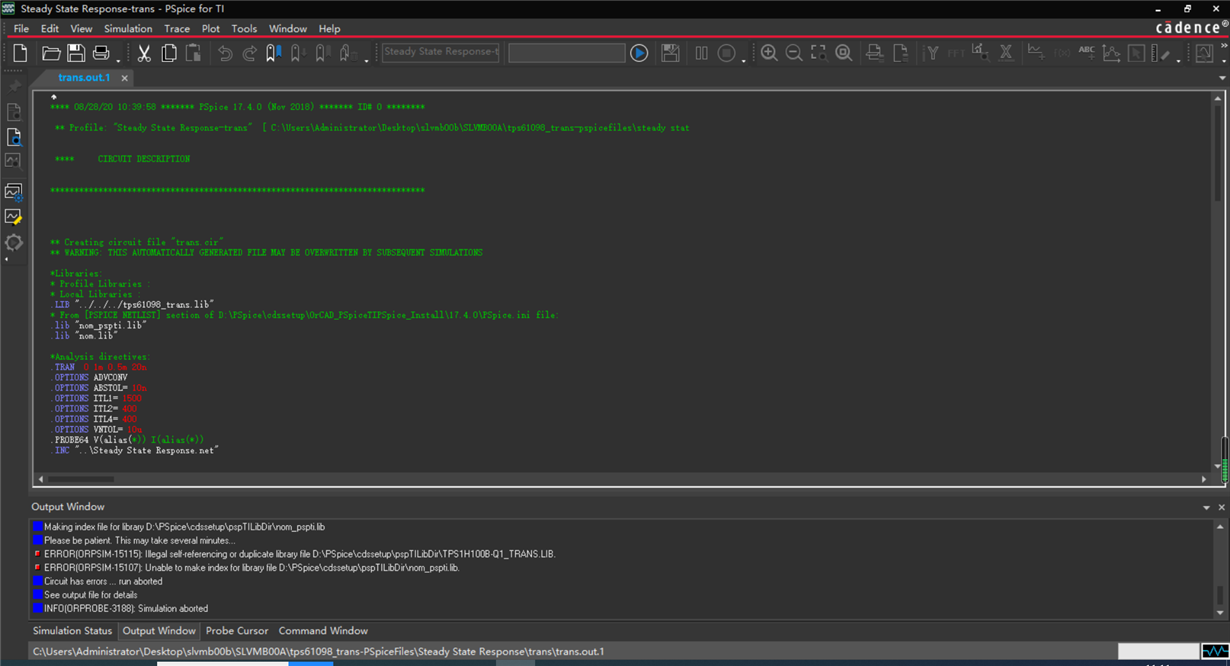The height and width of the screenshot is (666, 1230).
Task: Toggle FFT display
Action: 957,53
